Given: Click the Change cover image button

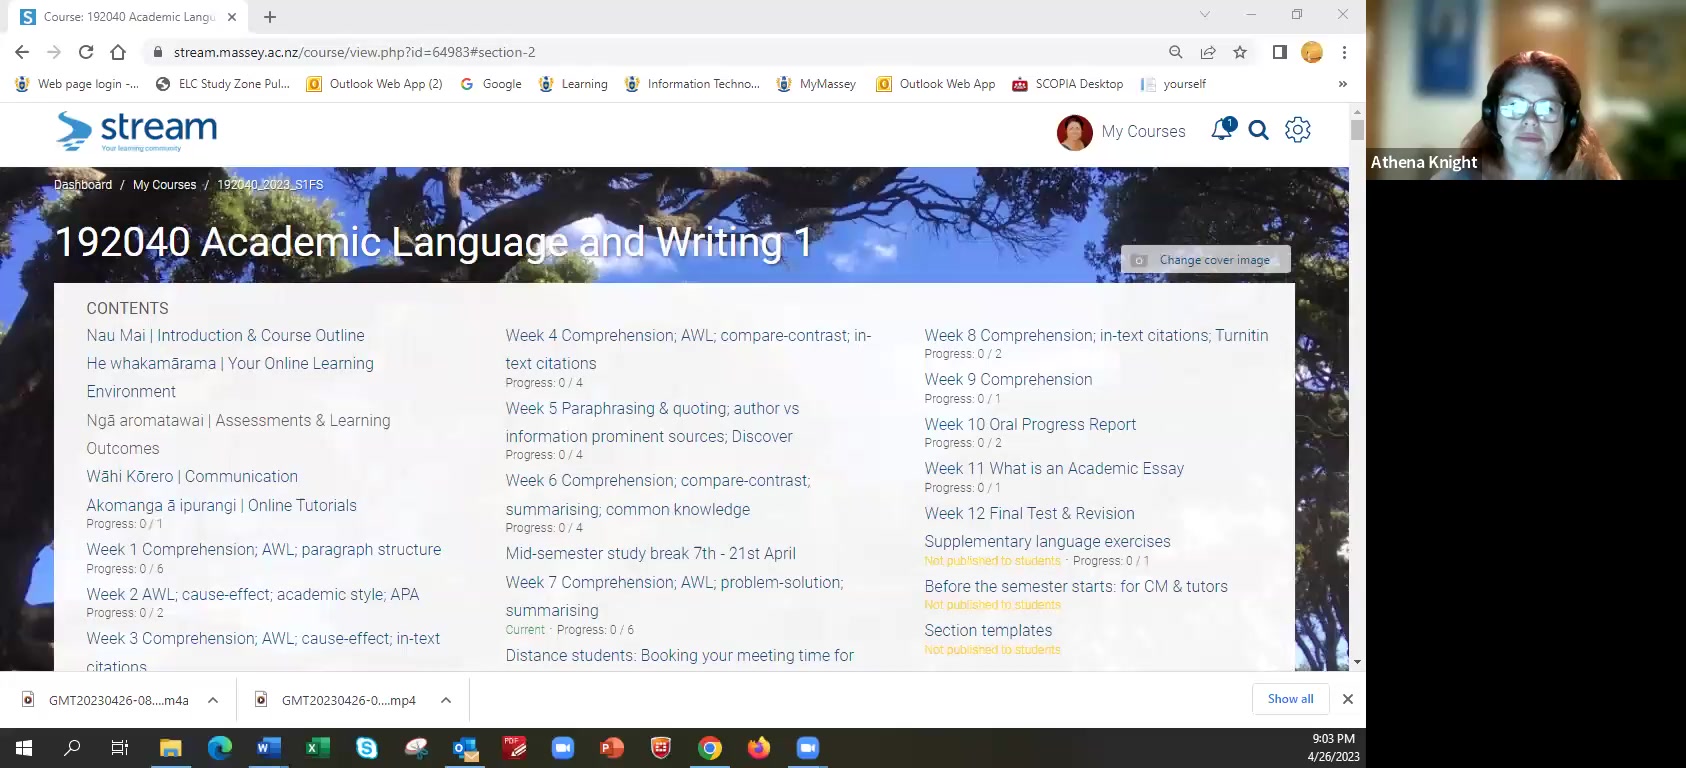Looking at the screenshot, I should point(1205,260).
